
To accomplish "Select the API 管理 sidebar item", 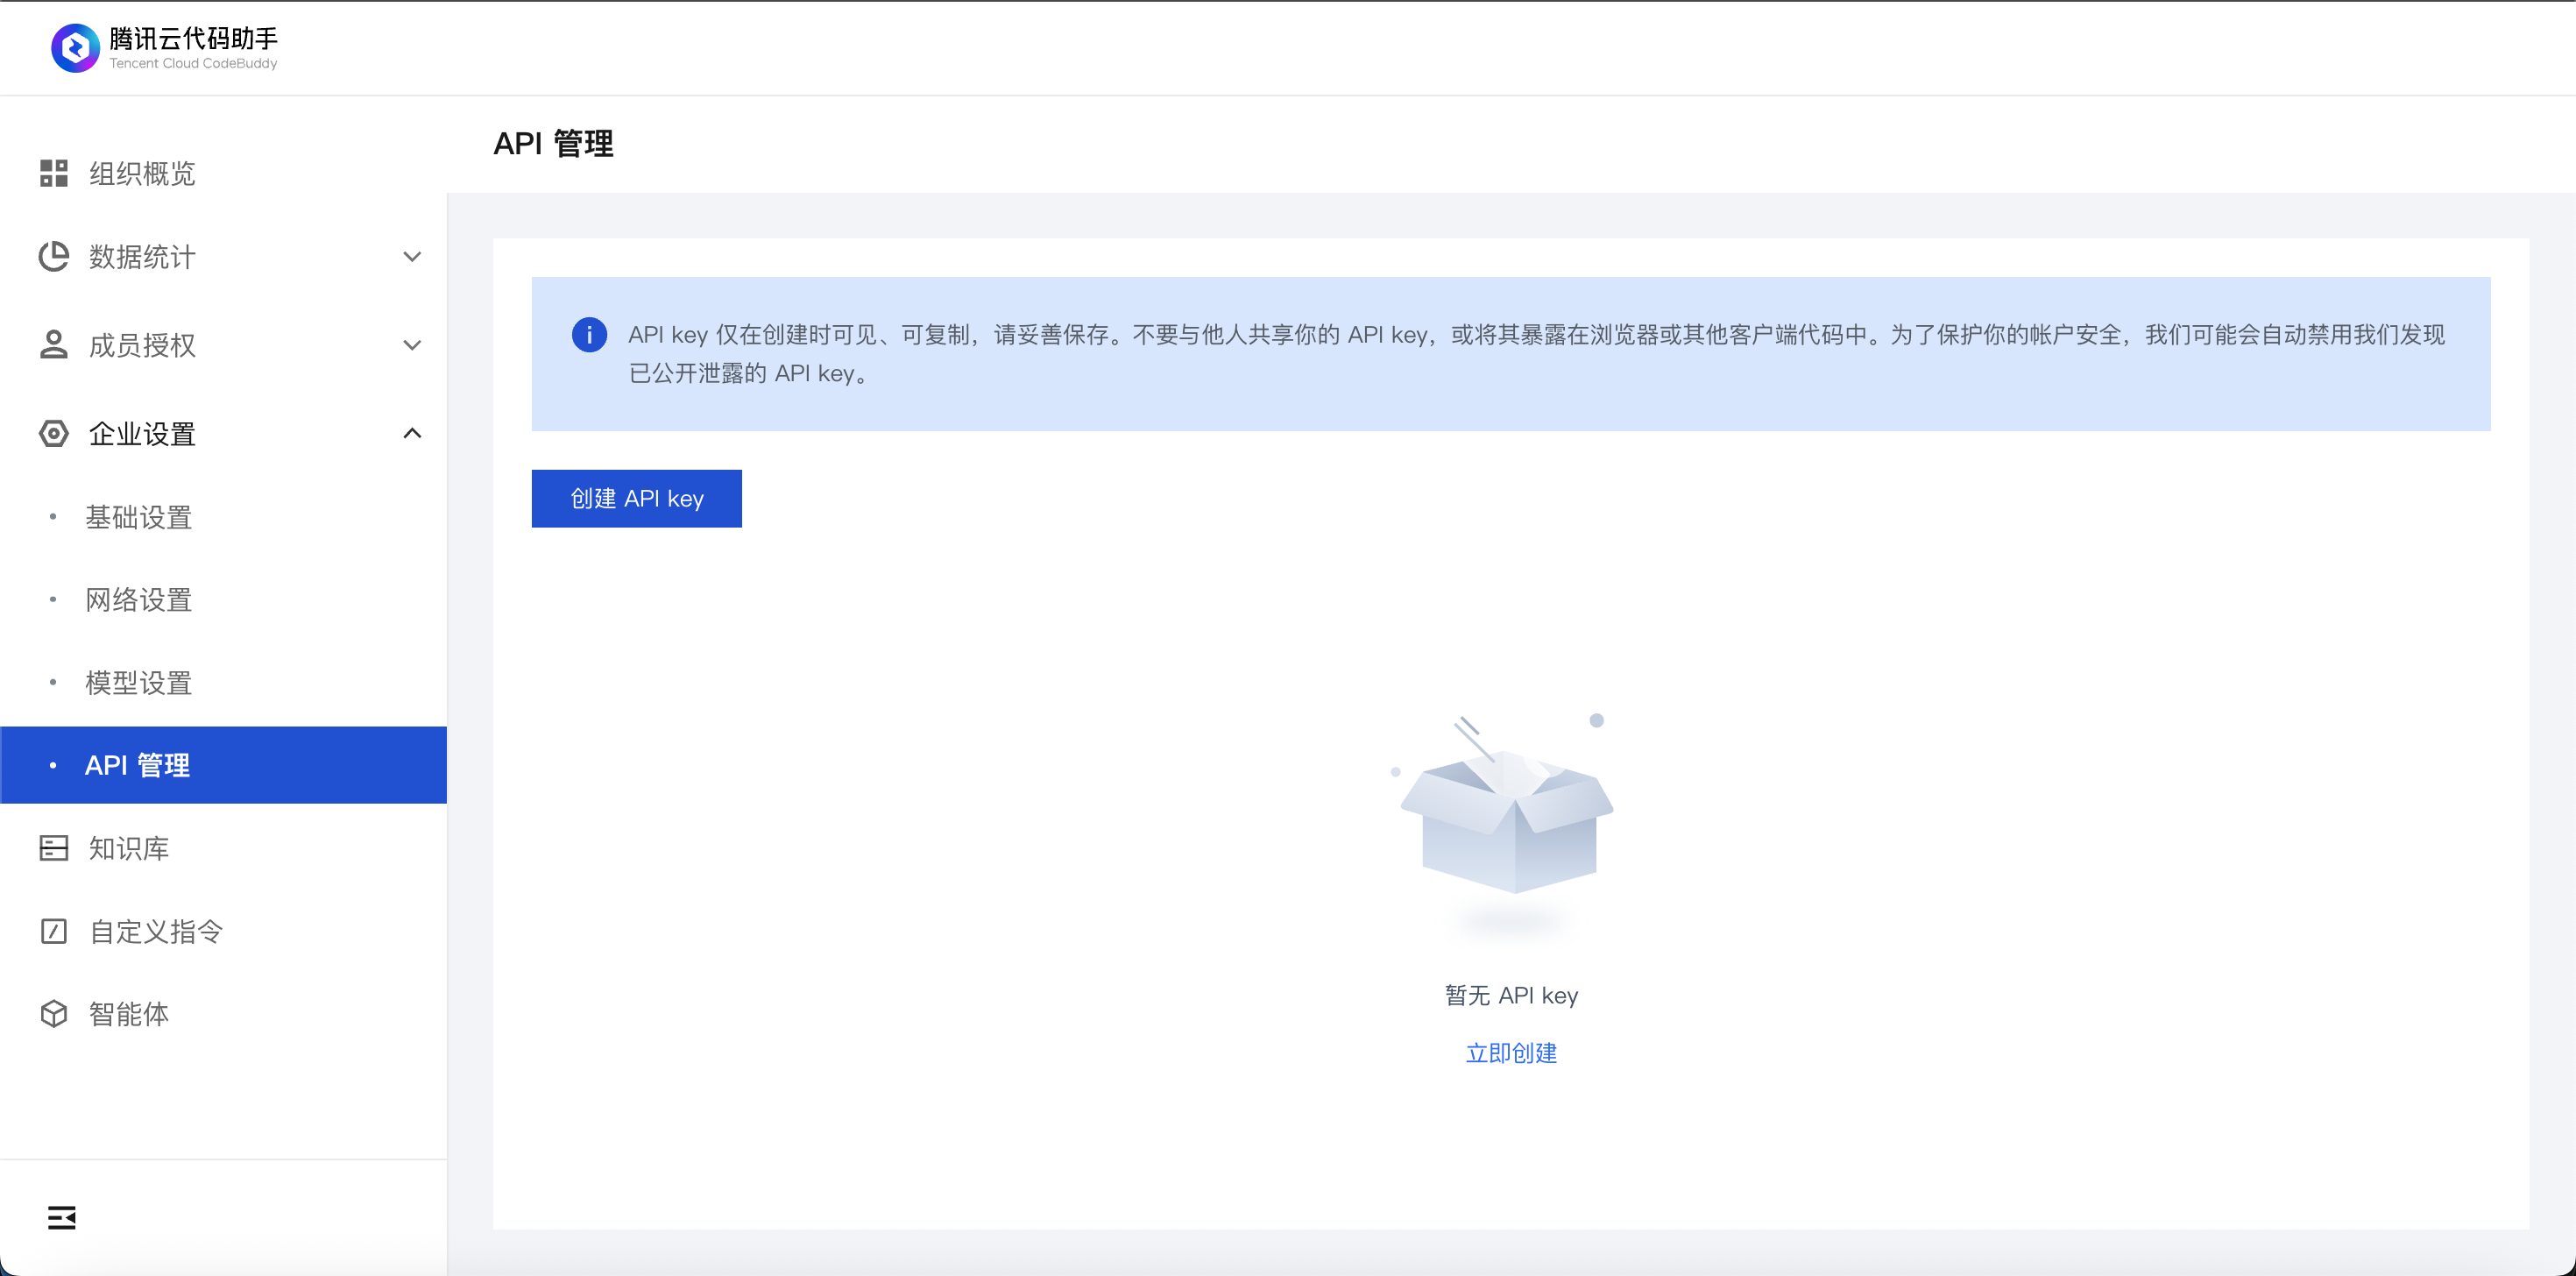I will (x=137, y=765).
